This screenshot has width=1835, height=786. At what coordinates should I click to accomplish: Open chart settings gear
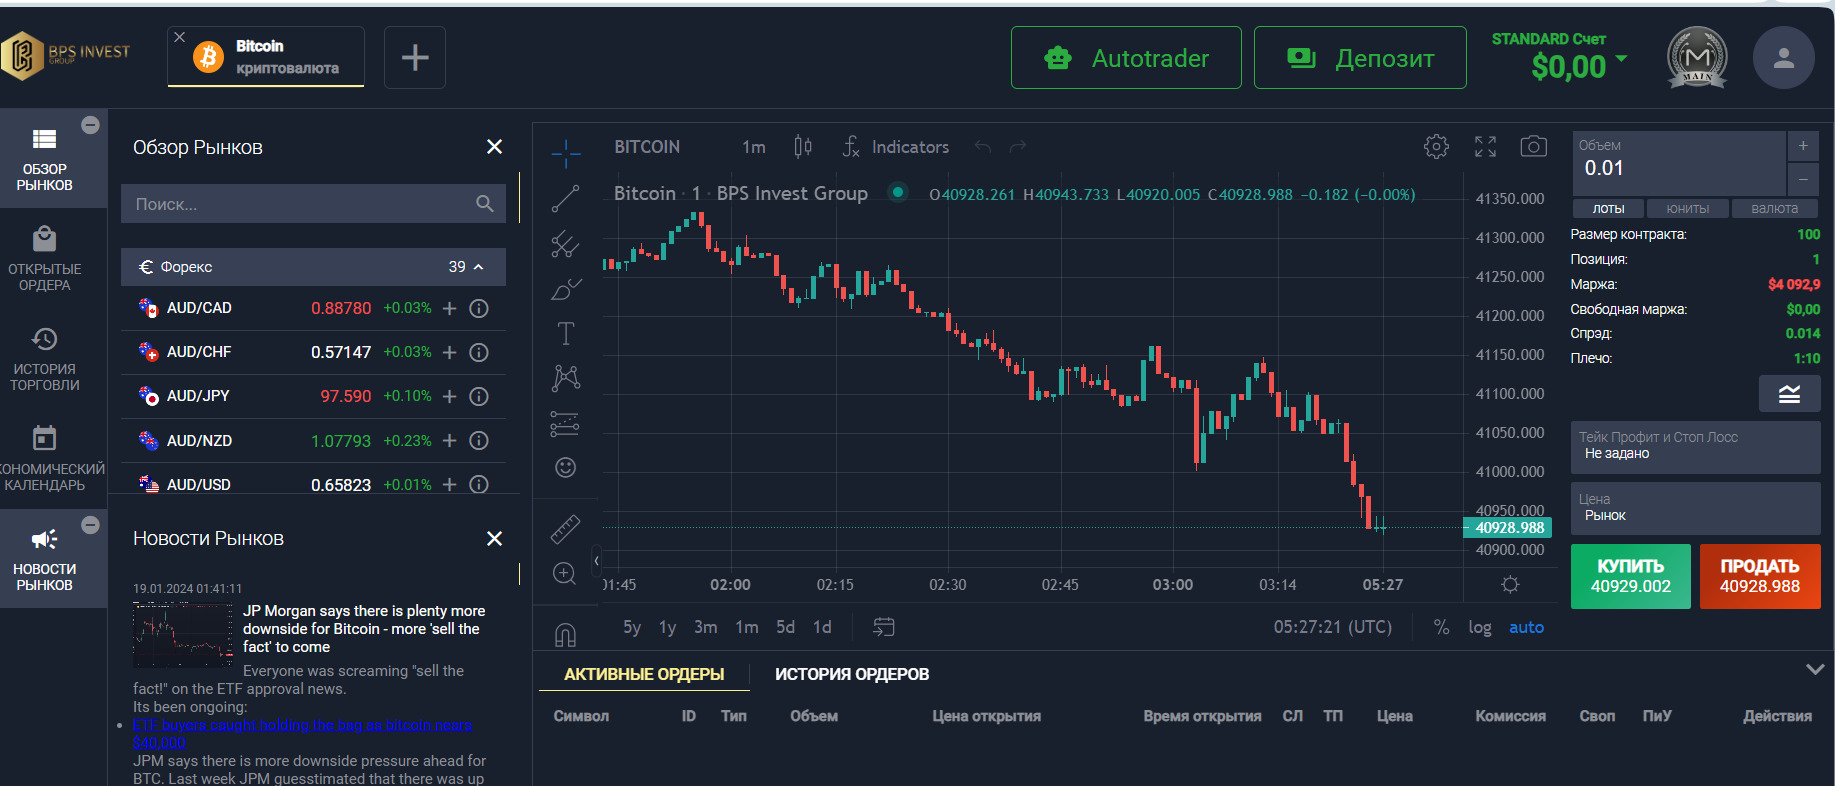1436,147
